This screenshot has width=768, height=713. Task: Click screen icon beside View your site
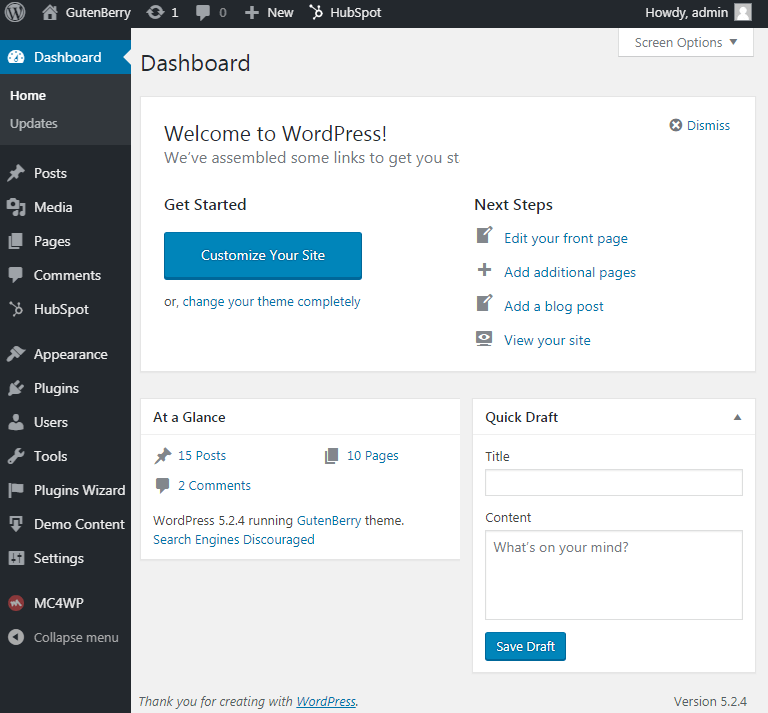pos(484,338)
